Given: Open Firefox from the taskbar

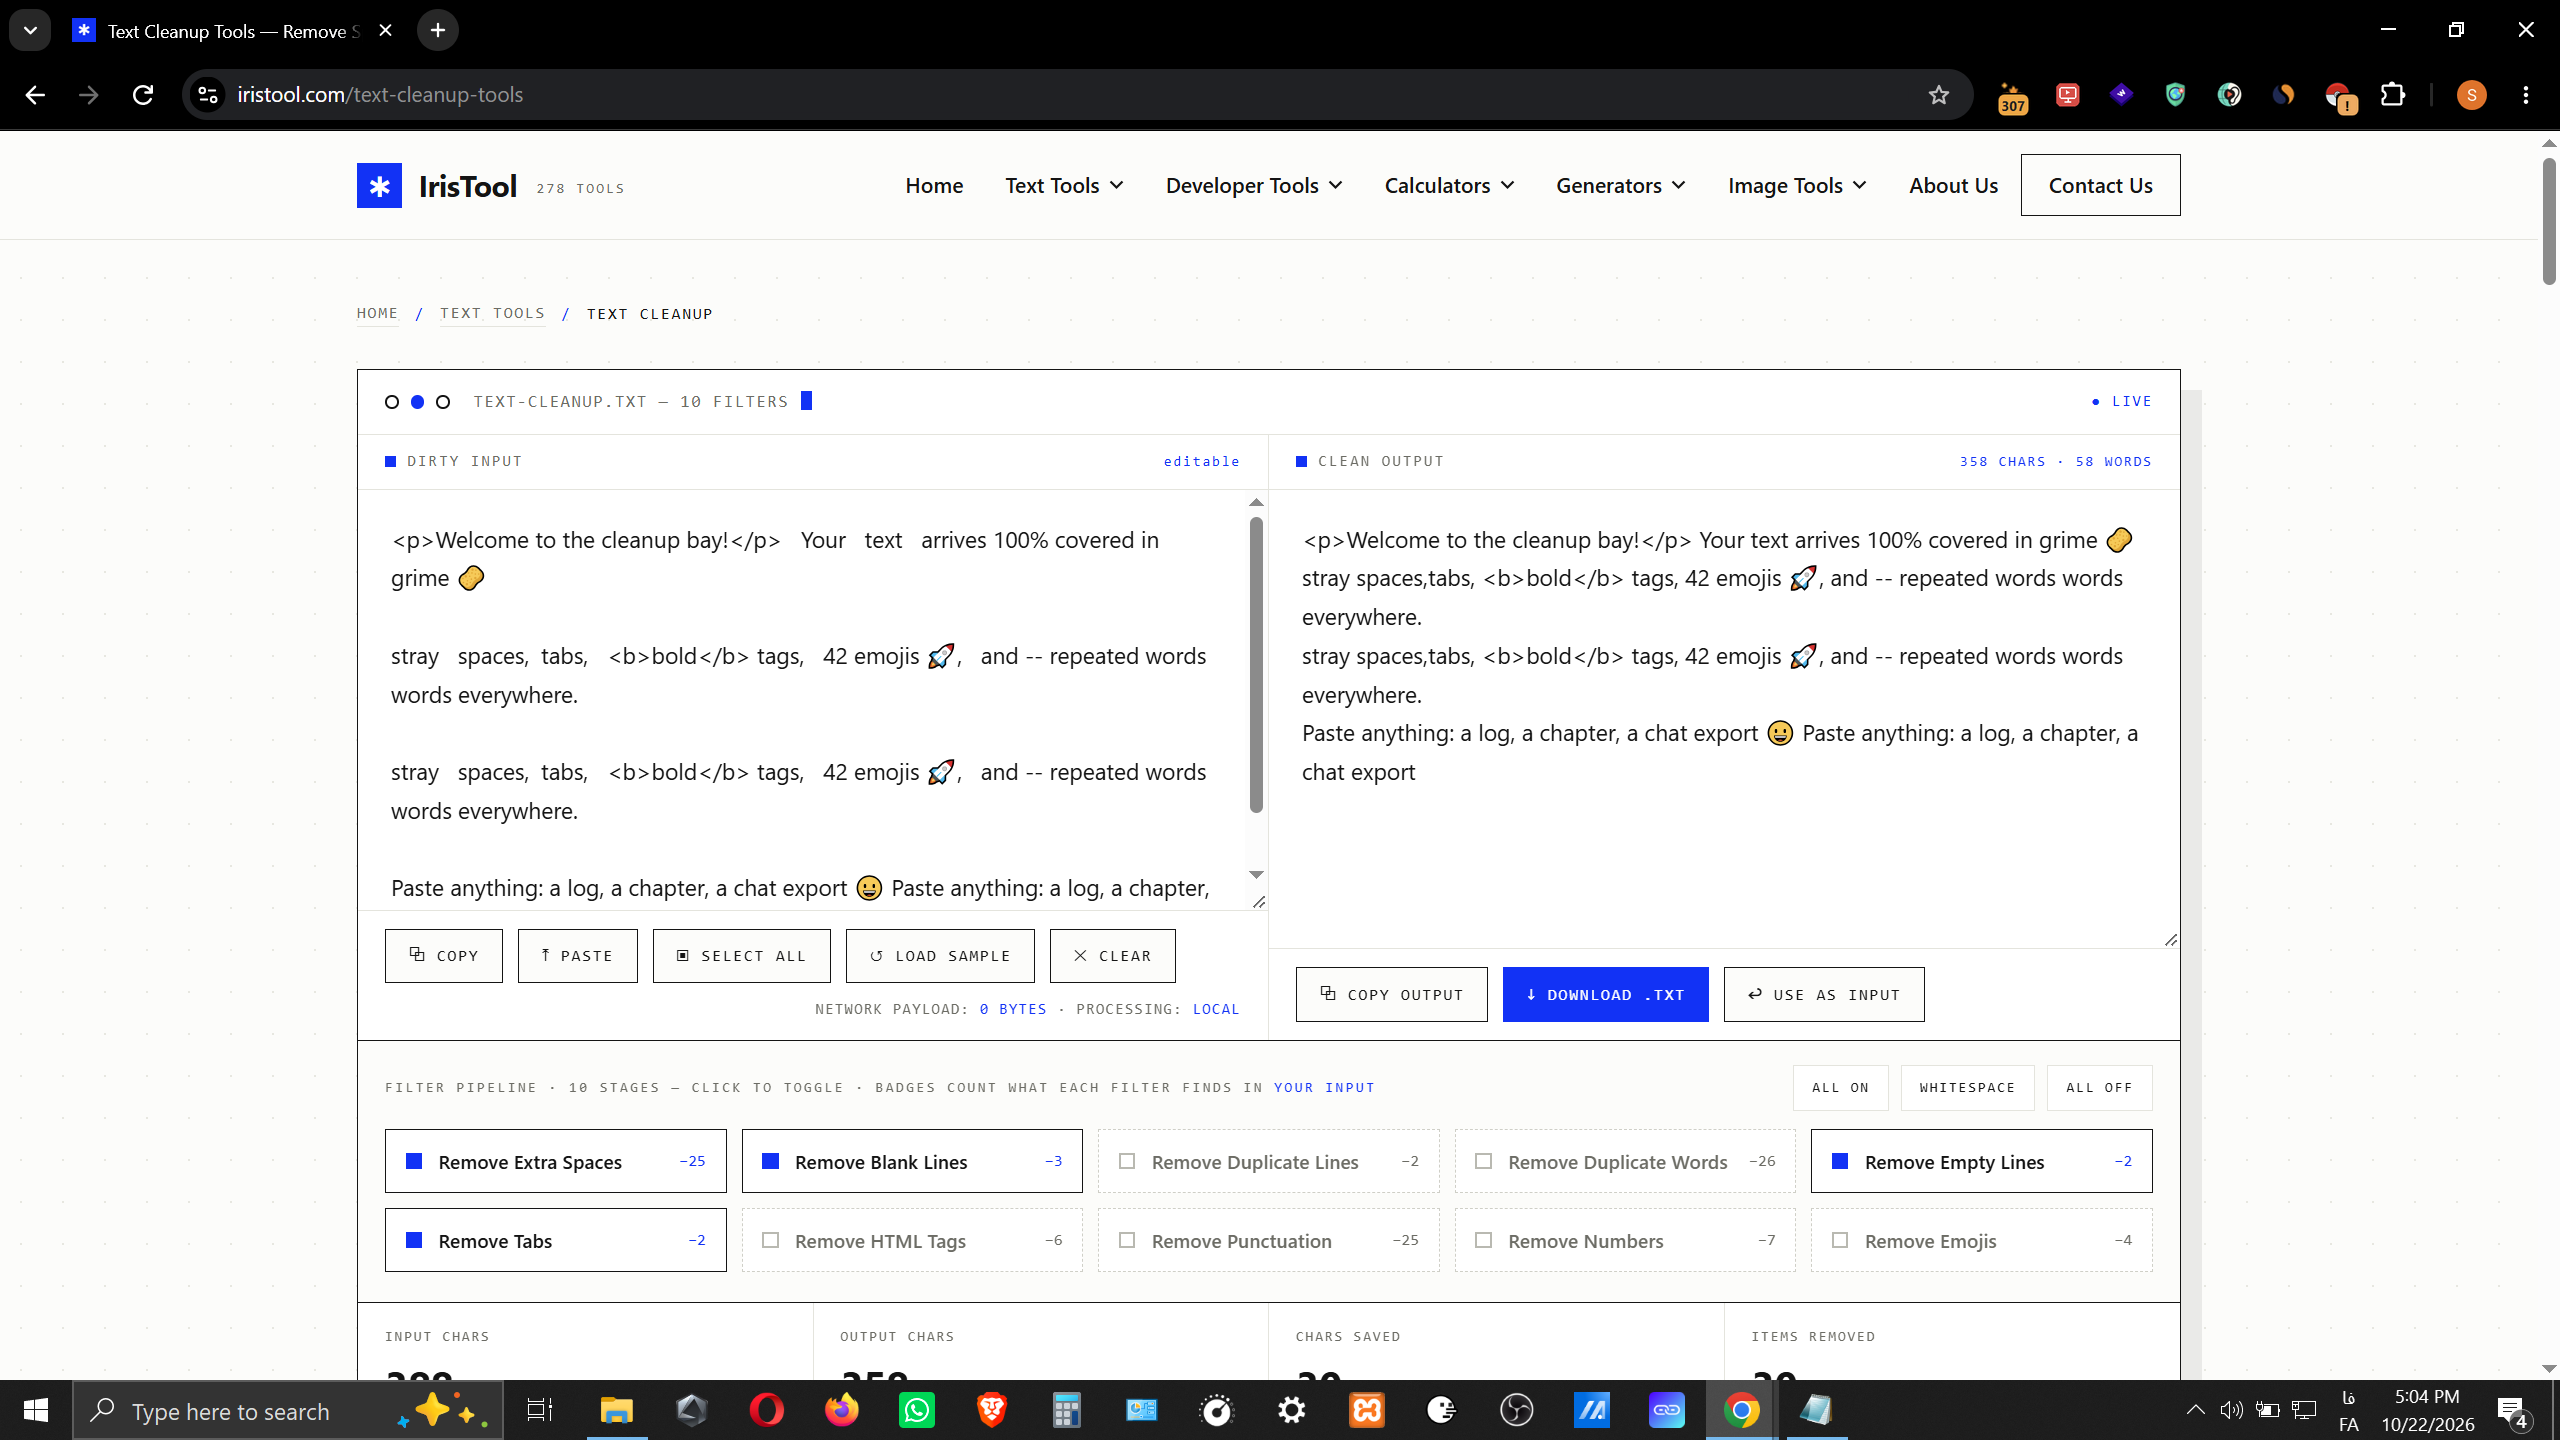Looking at the screenshot, I should 842,1411.
